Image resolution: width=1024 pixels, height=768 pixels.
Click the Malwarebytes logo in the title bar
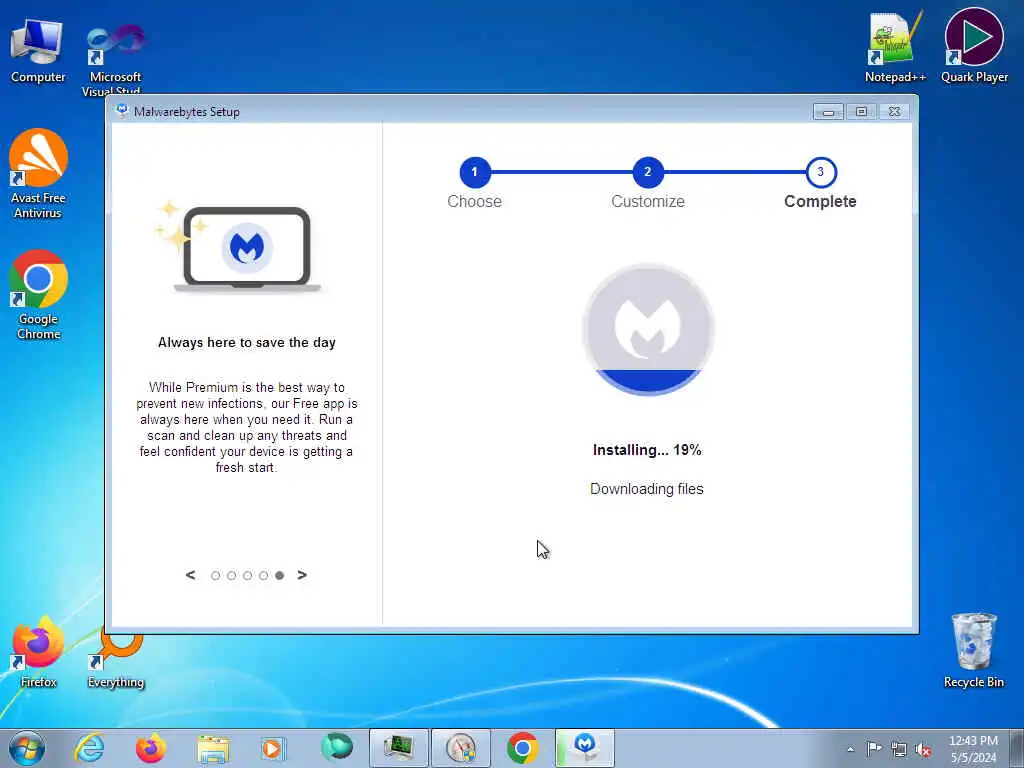(x=121, y=111)
